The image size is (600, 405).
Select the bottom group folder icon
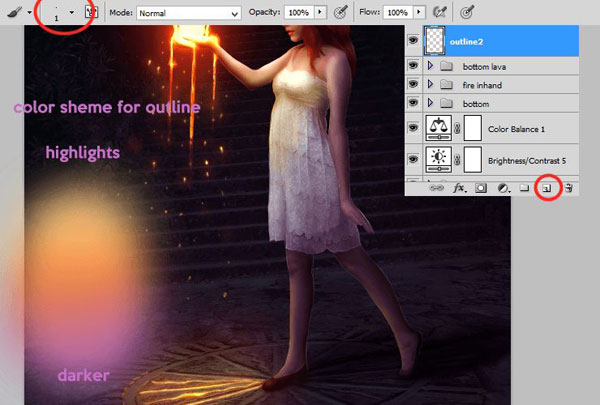[446, 103]
